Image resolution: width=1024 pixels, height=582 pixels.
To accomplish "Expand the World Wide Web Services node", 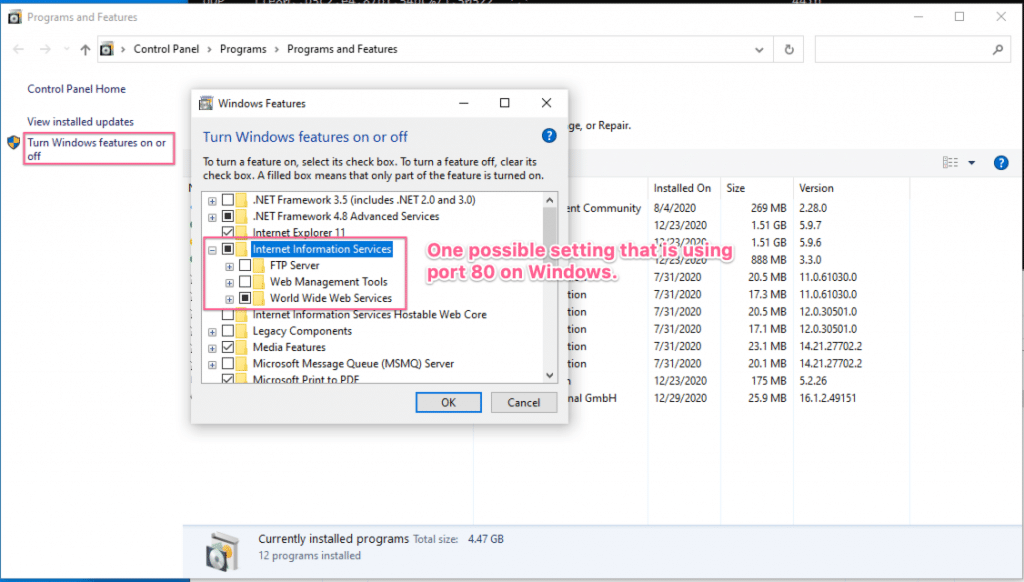I will point(229,299).
